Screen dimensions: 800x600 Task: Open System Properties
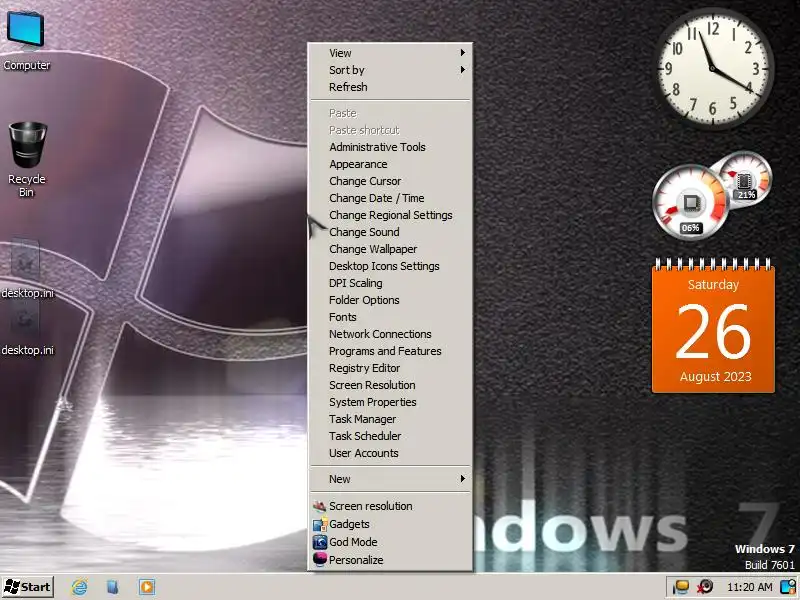coord(391,402)
